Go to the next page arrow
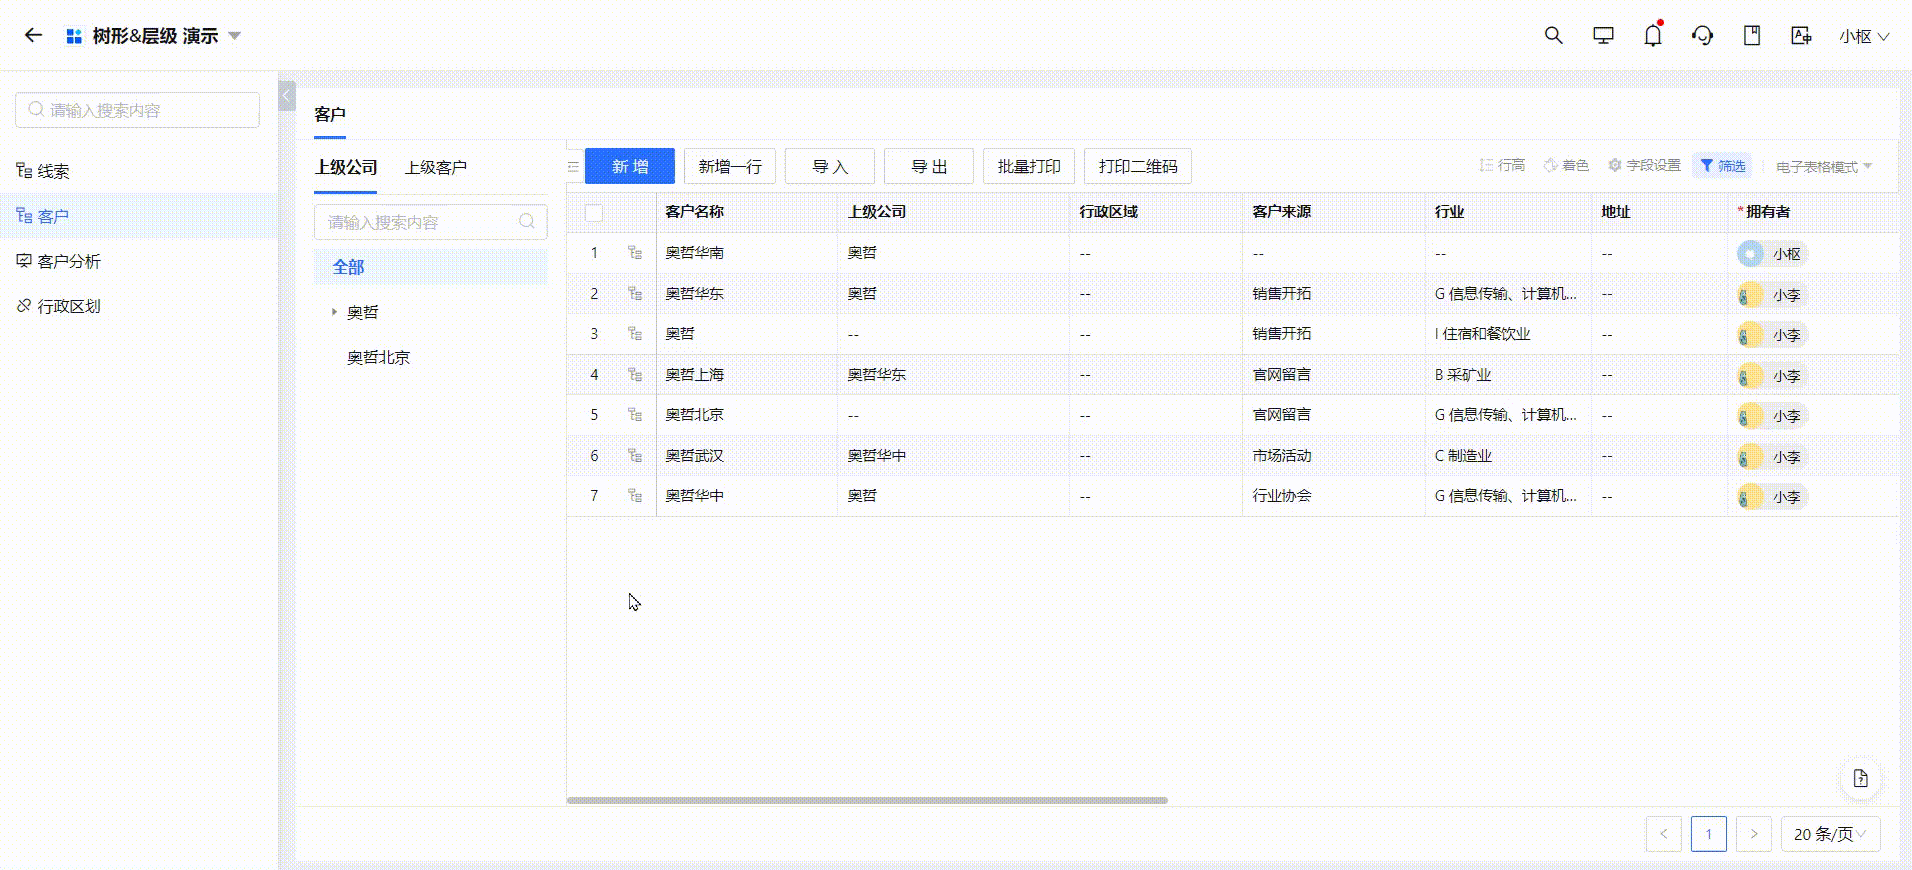This screenshot has height=870, width=1912. coord(1754,834)
